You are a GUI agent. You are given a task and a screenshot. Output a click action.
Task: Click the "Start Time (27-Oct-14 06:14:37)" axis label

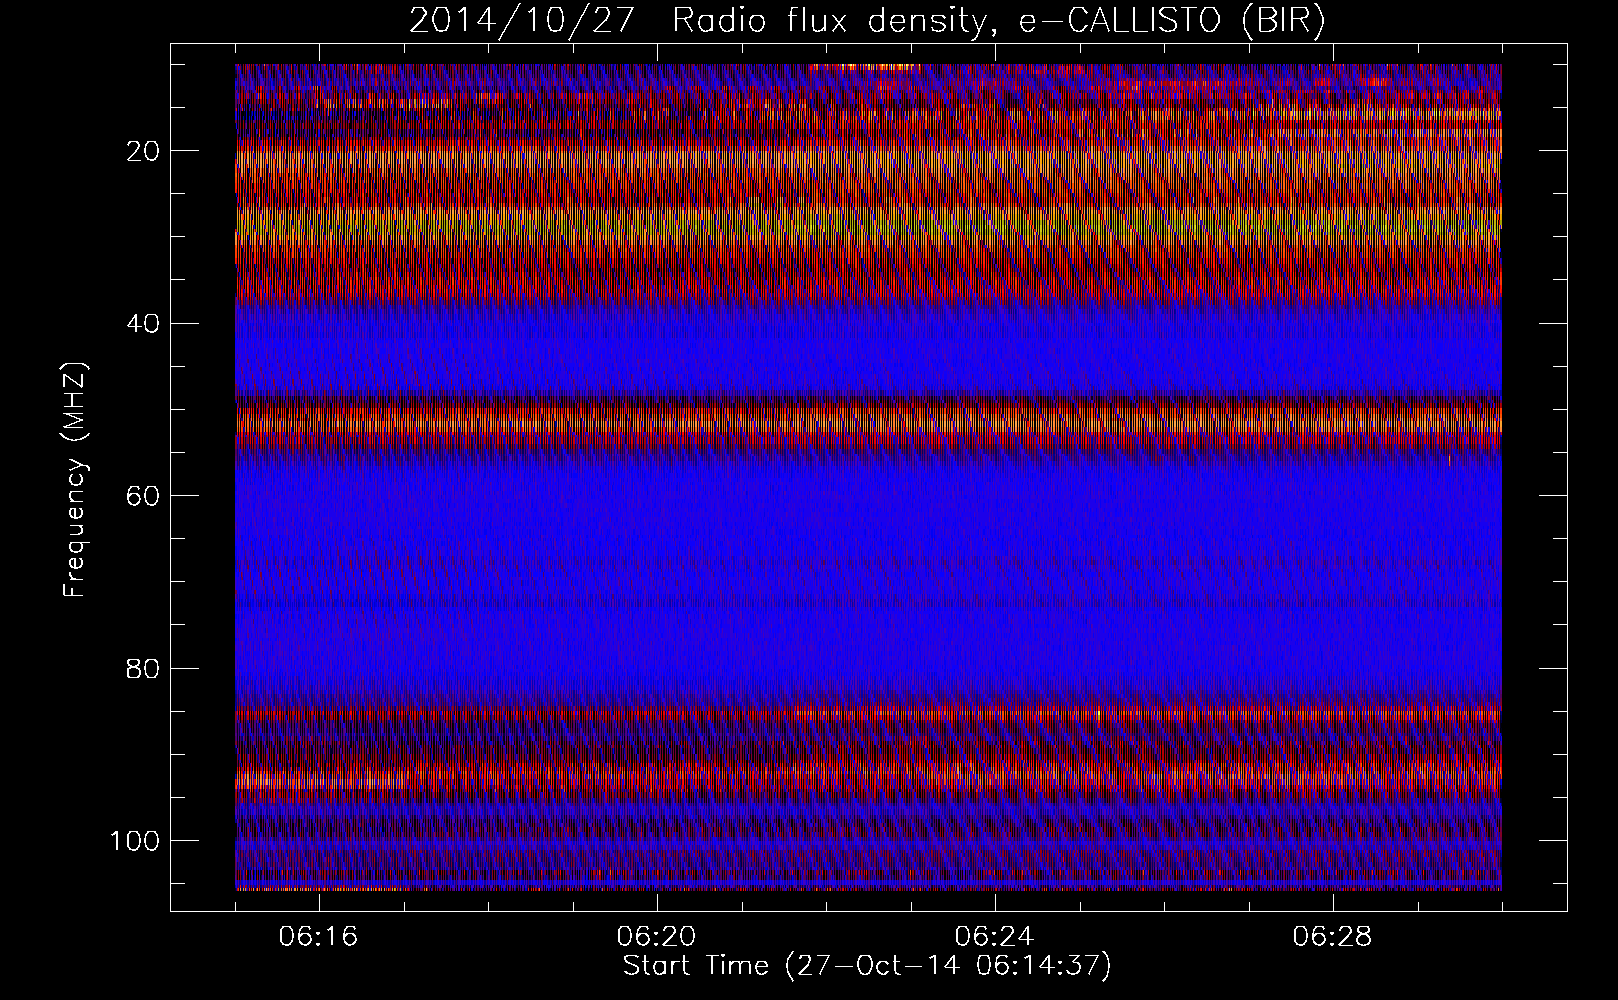click(867, 966)
